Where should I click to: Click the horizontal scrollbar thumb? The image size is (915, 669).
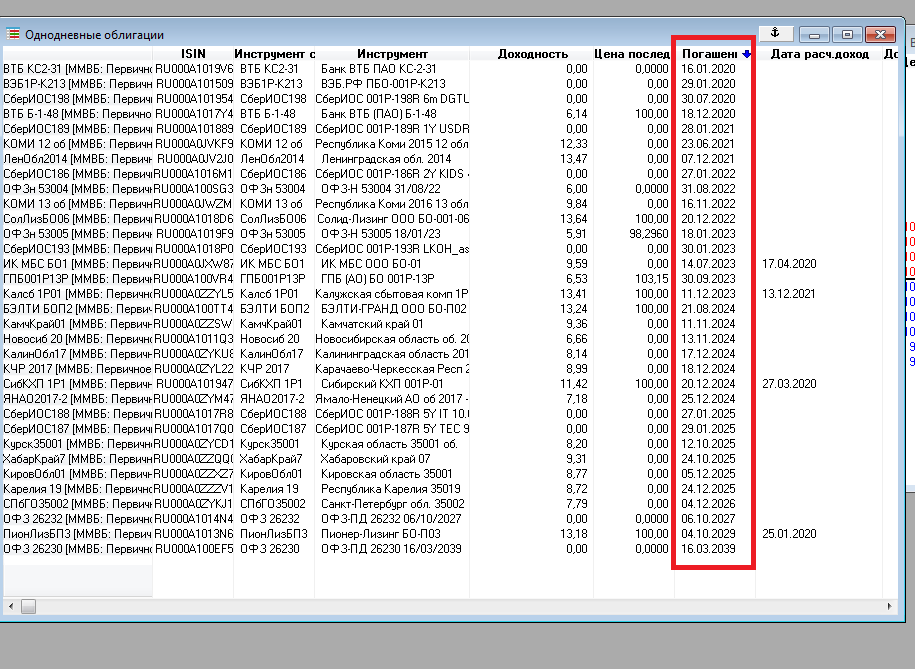point(28,607)
